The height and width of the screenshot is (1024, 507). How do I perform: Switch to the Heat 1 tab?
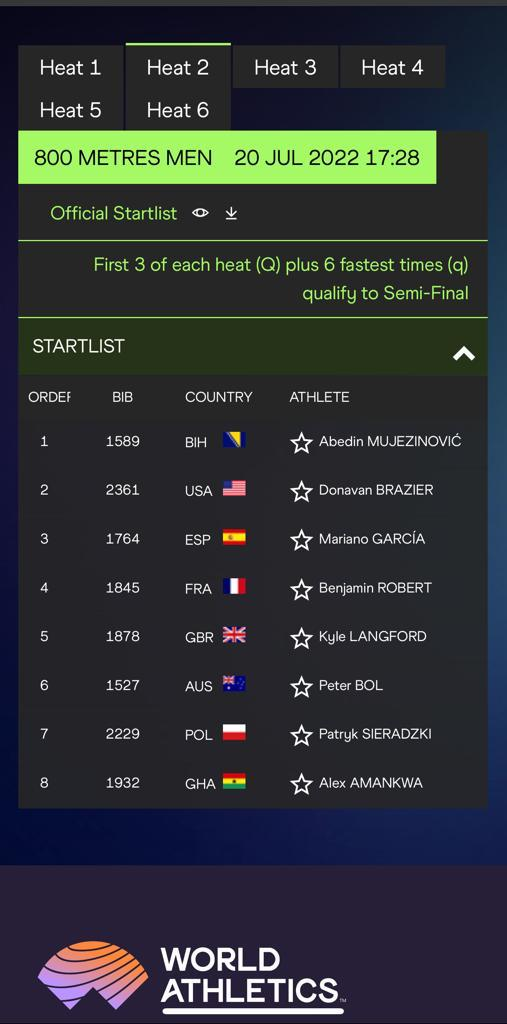71,67
